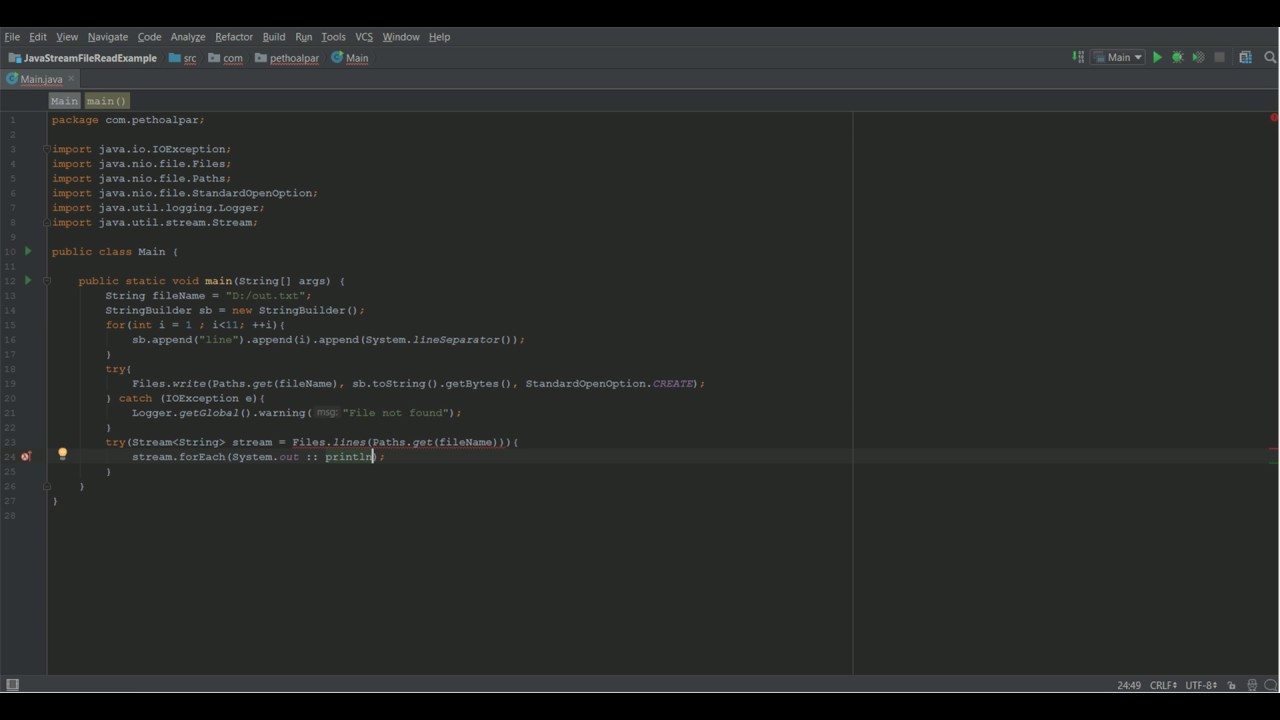Click on package com.pethoalpar line
The image size is (1280, 720).
pos(128,120)
